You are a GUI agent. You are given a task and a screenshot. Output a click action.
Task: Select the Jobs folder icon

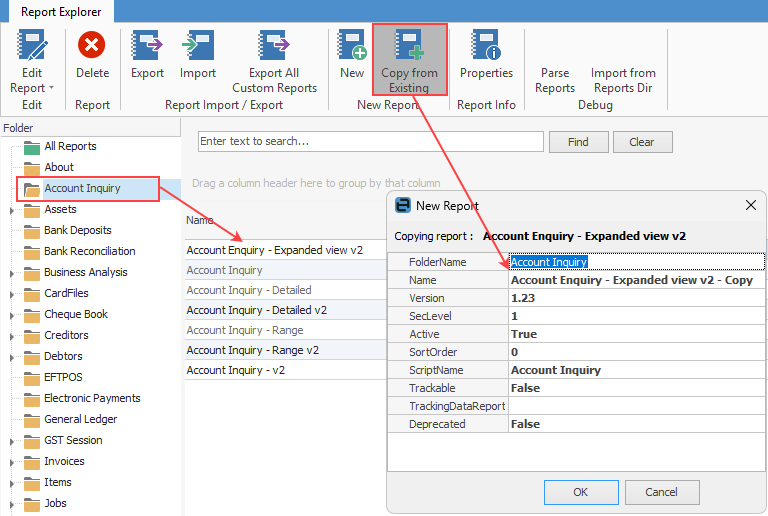32,504
